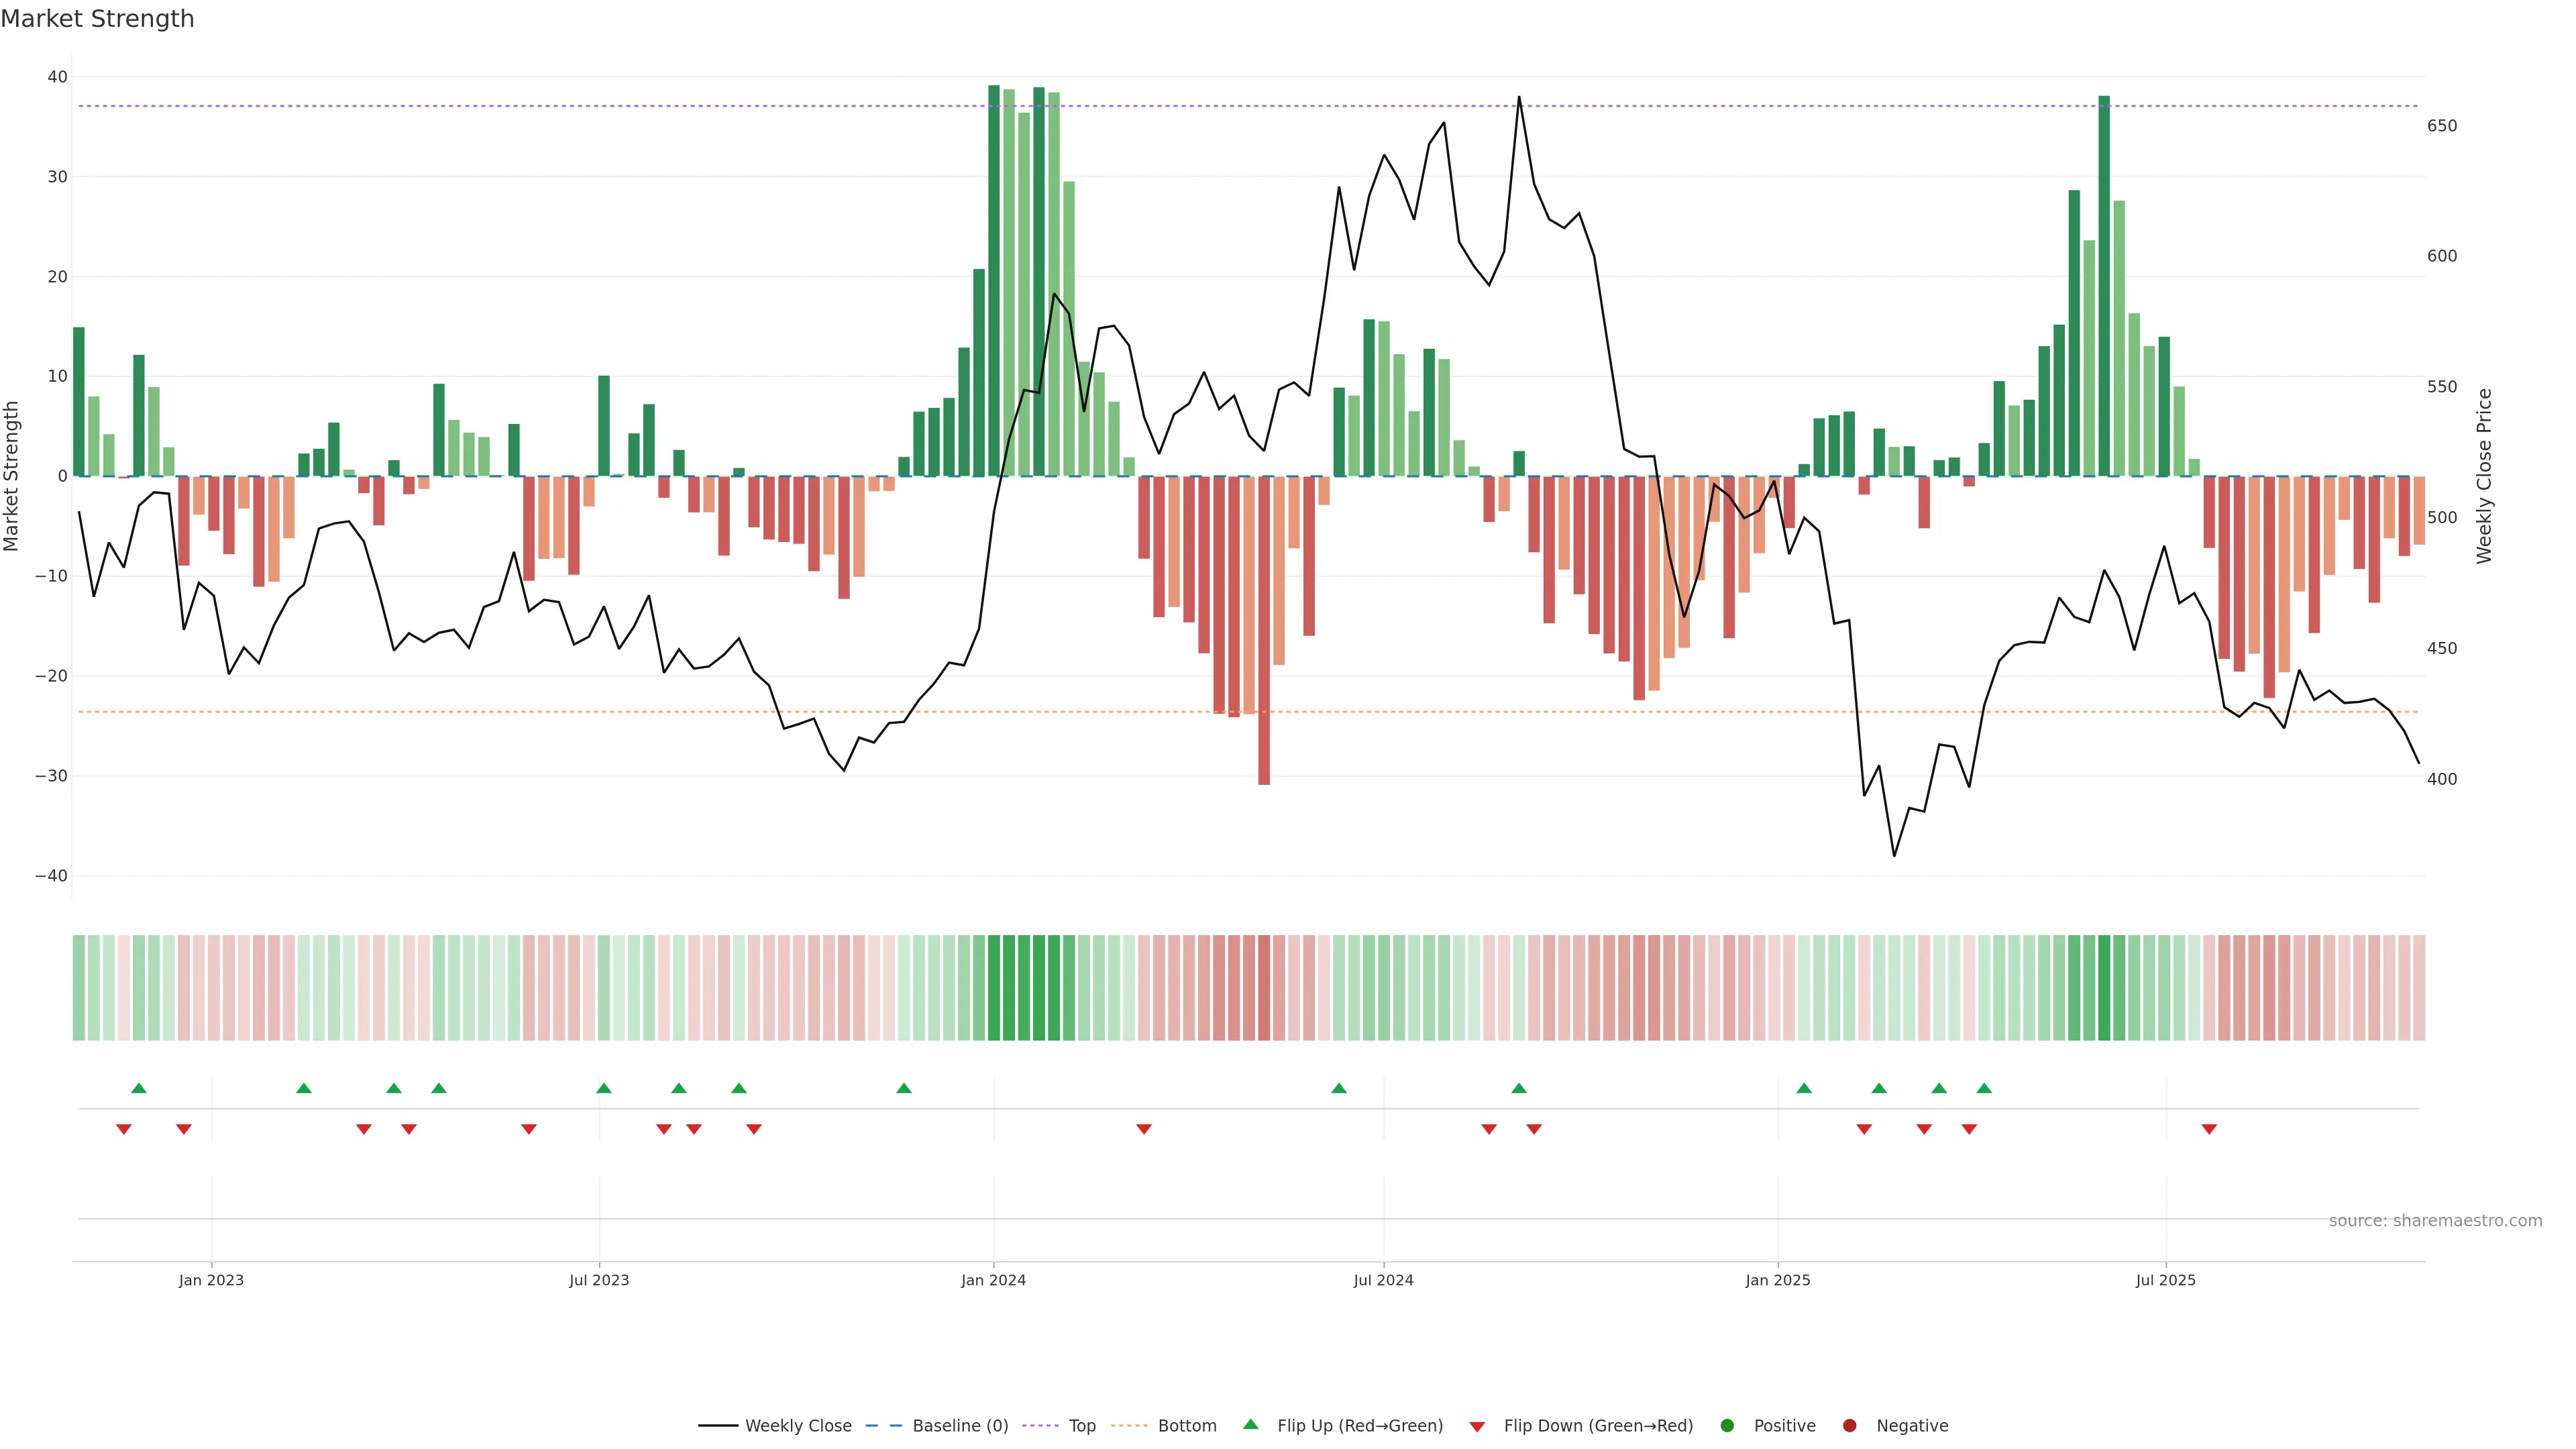Click the last green flip-up triangle in 2025
This screenshot has height=1449, width=2576.
[x=1984, y=1088]
